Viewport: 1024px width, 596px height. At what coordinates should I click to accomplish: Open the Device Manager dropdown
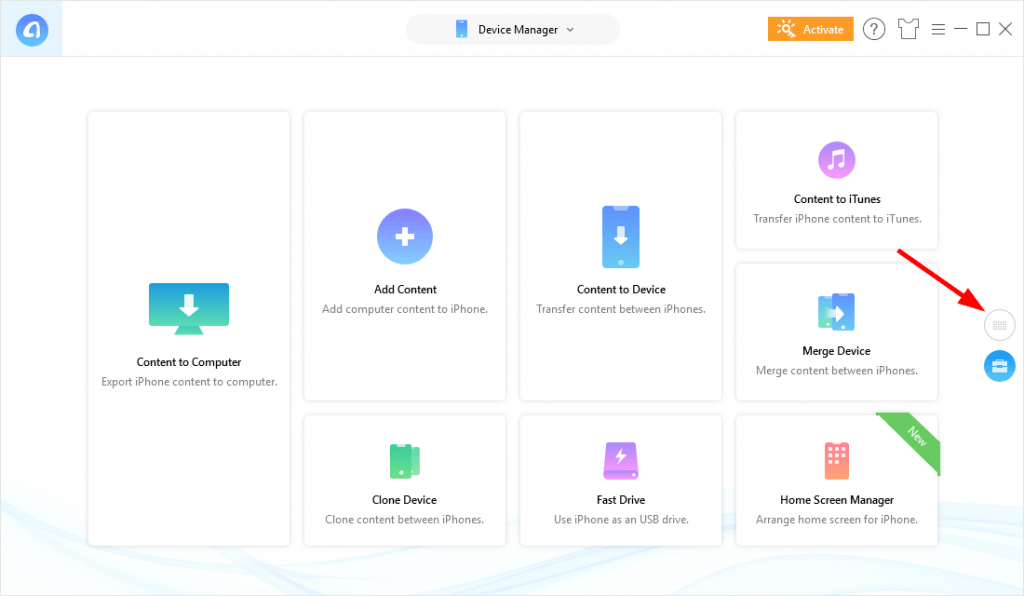(x=513, y=30)
